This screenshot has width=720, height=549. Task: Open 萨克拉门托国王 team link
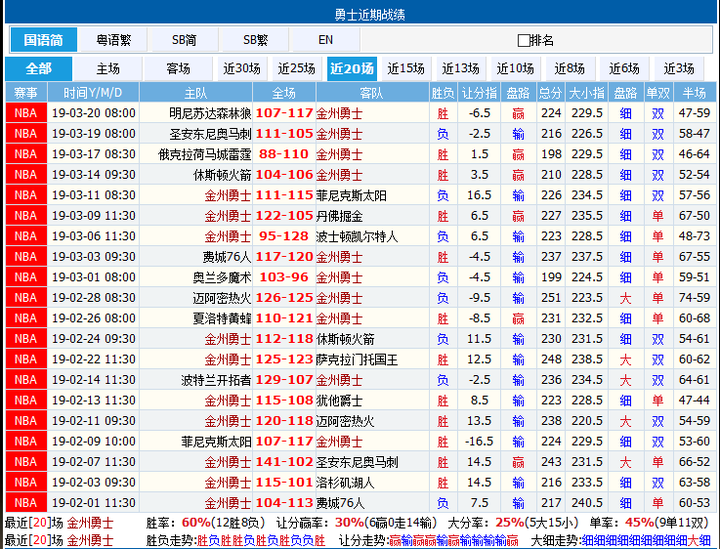coord(357,359)
